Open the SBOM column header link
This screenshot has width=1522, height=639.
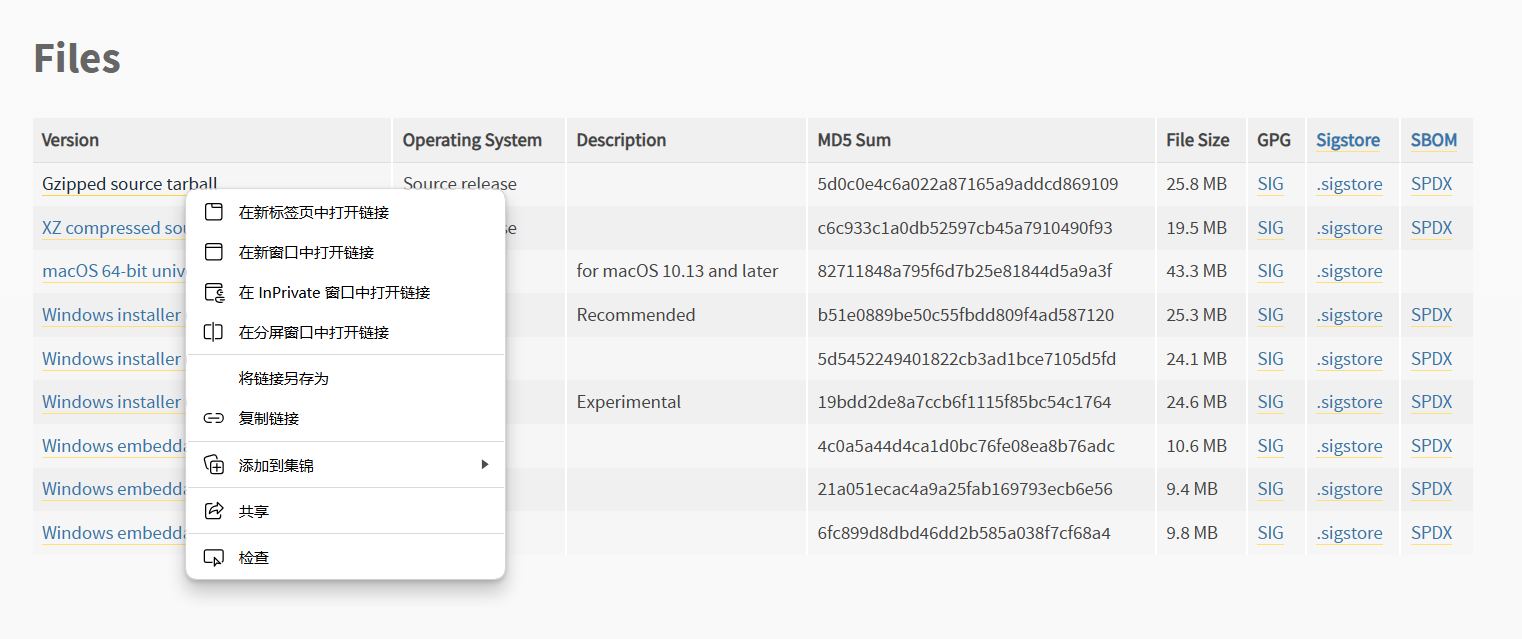[1433, 140]
